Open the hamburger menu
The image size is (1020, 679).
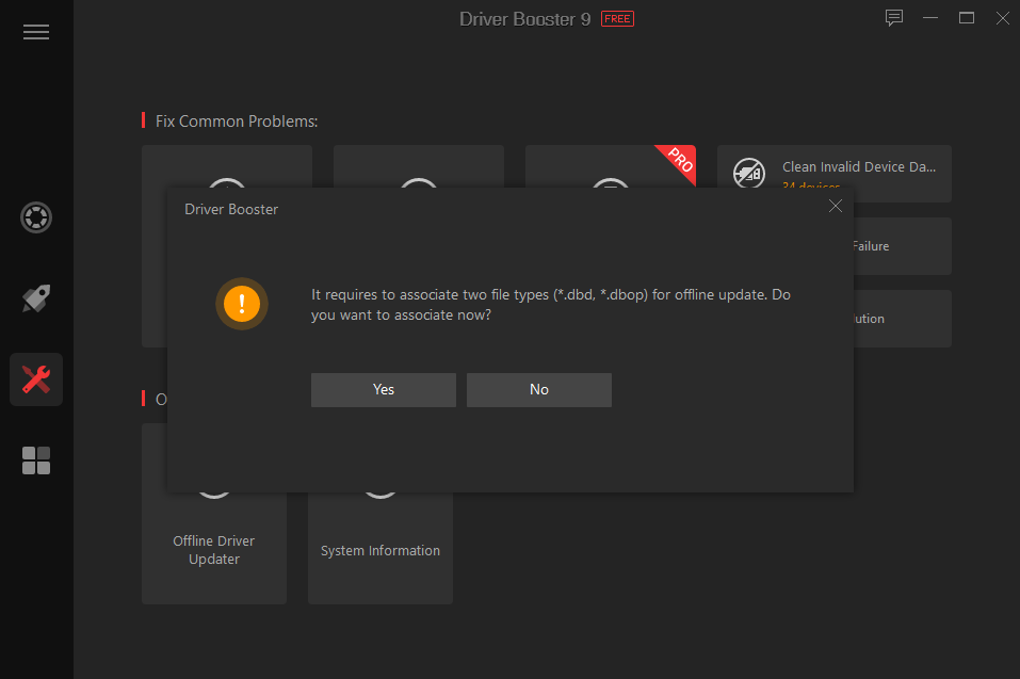click(36, 32)
